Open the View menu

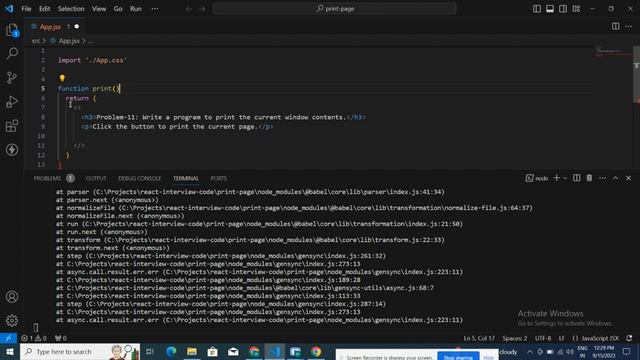click(99, 9)
